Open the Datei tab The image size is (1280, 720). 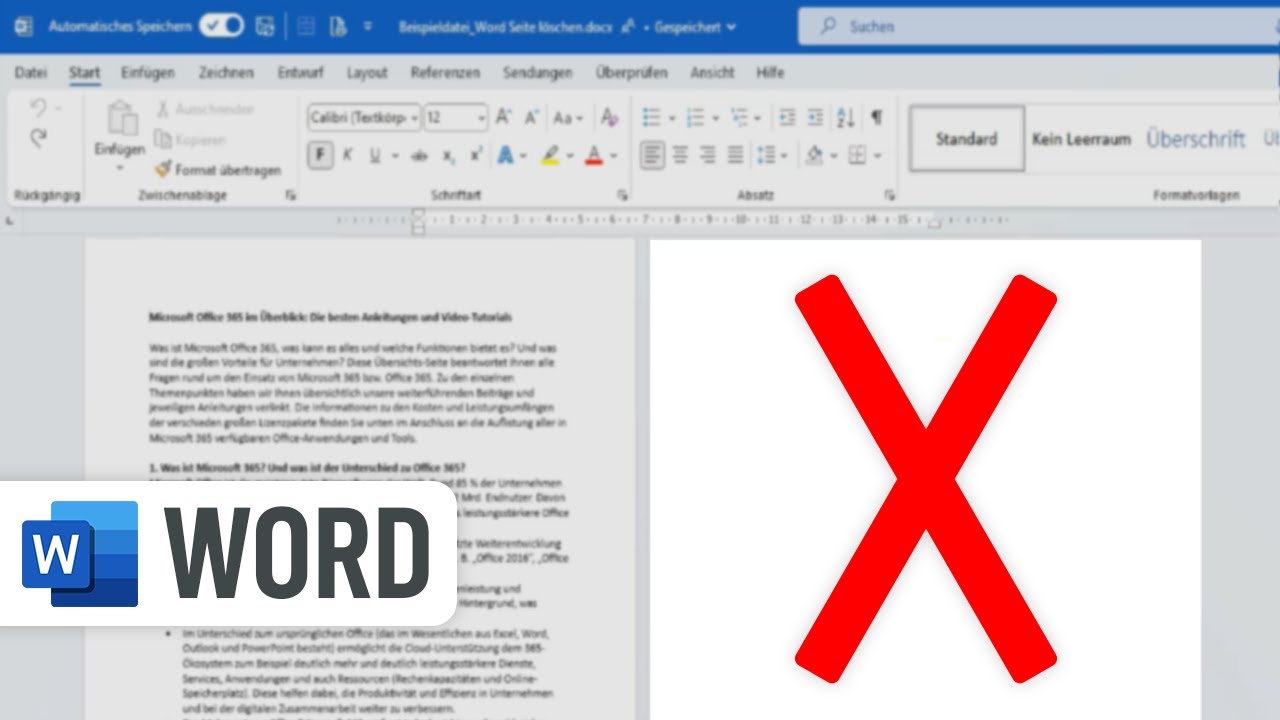(31, 72)
